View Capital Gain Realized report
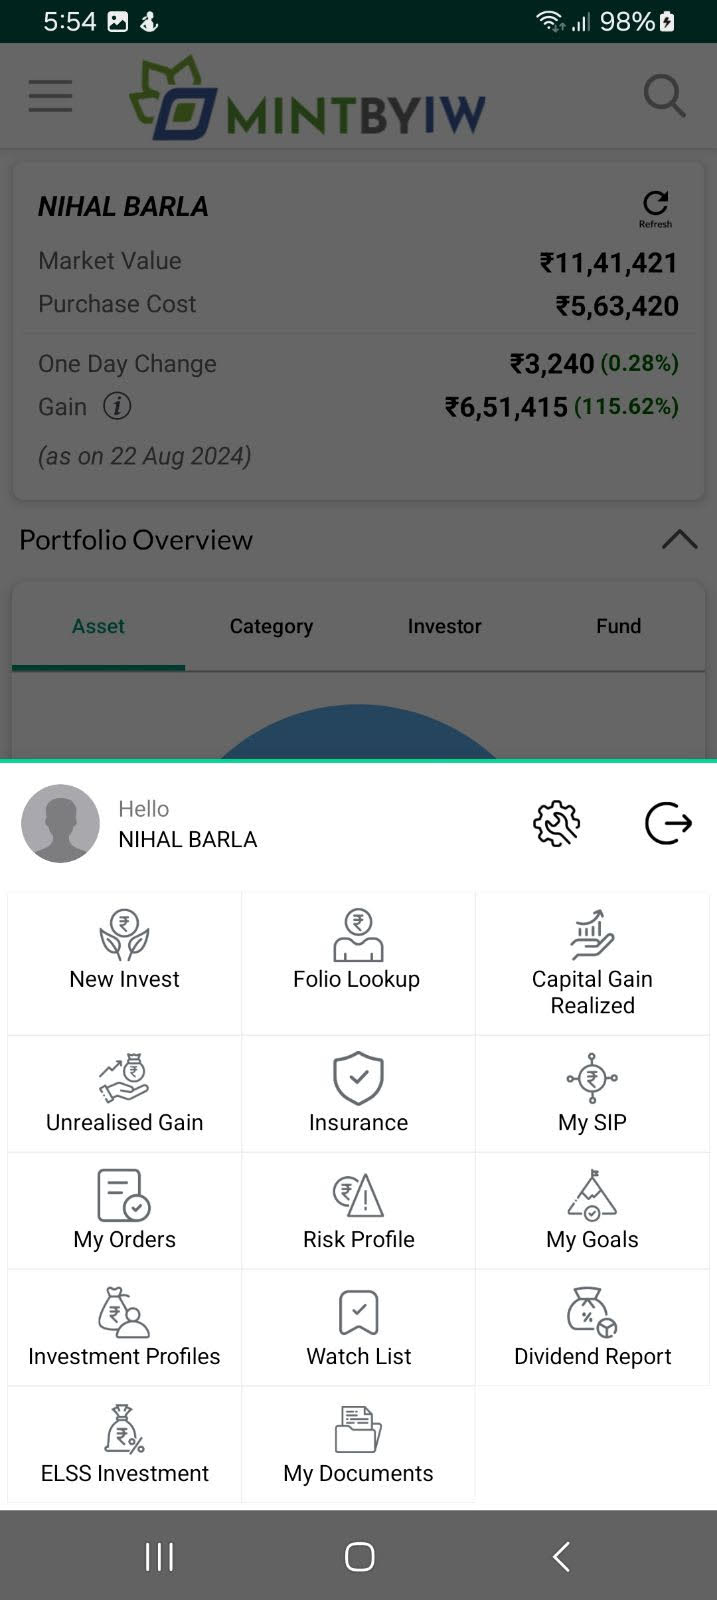Image resolution: width=717 pixels, height=1600 pixels. click(592, 960)
